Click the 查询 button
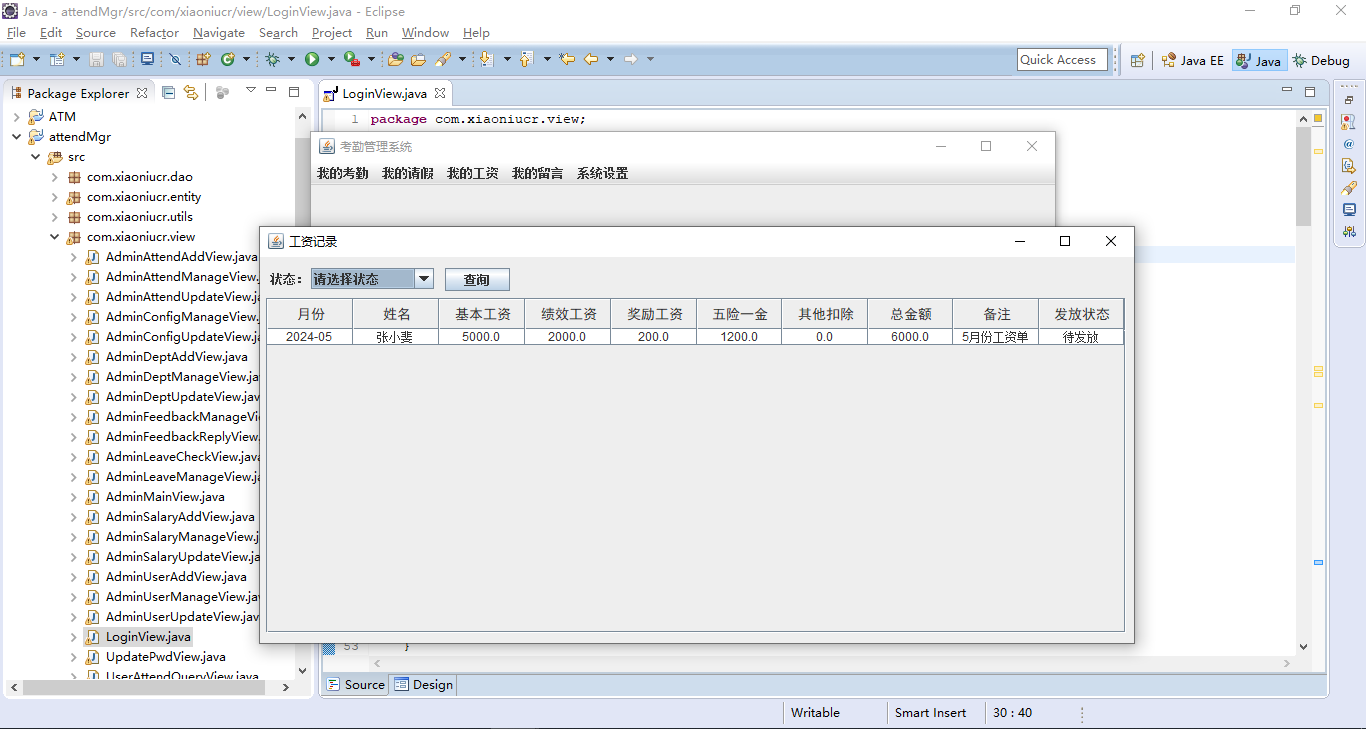1366x729 pixels. pos(477,280)
